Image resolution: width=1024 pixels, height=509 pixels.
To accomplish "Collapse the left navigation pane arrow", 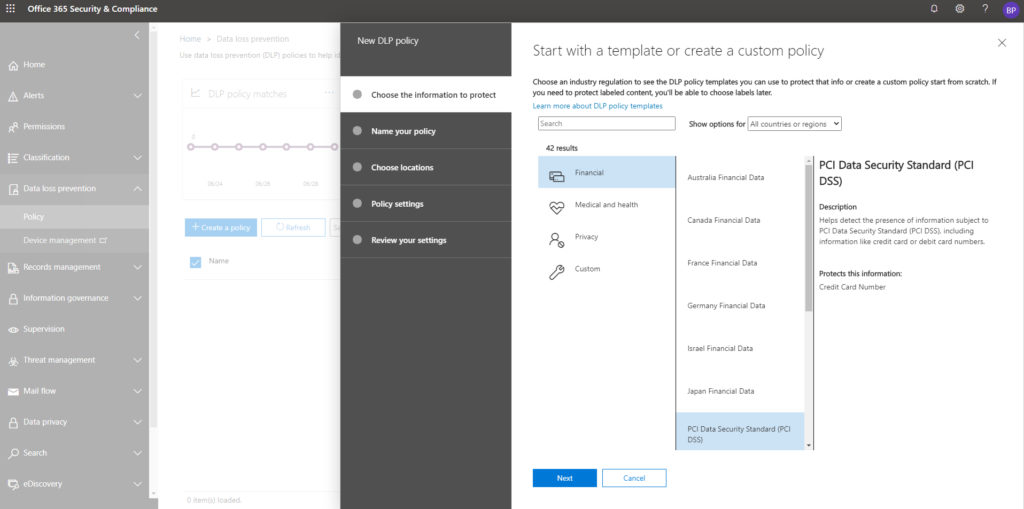I will (136, 35).
